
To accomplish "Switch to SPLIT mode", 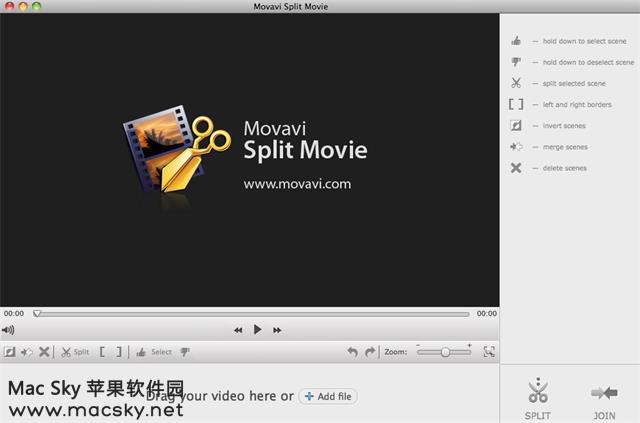I will 538,399.
